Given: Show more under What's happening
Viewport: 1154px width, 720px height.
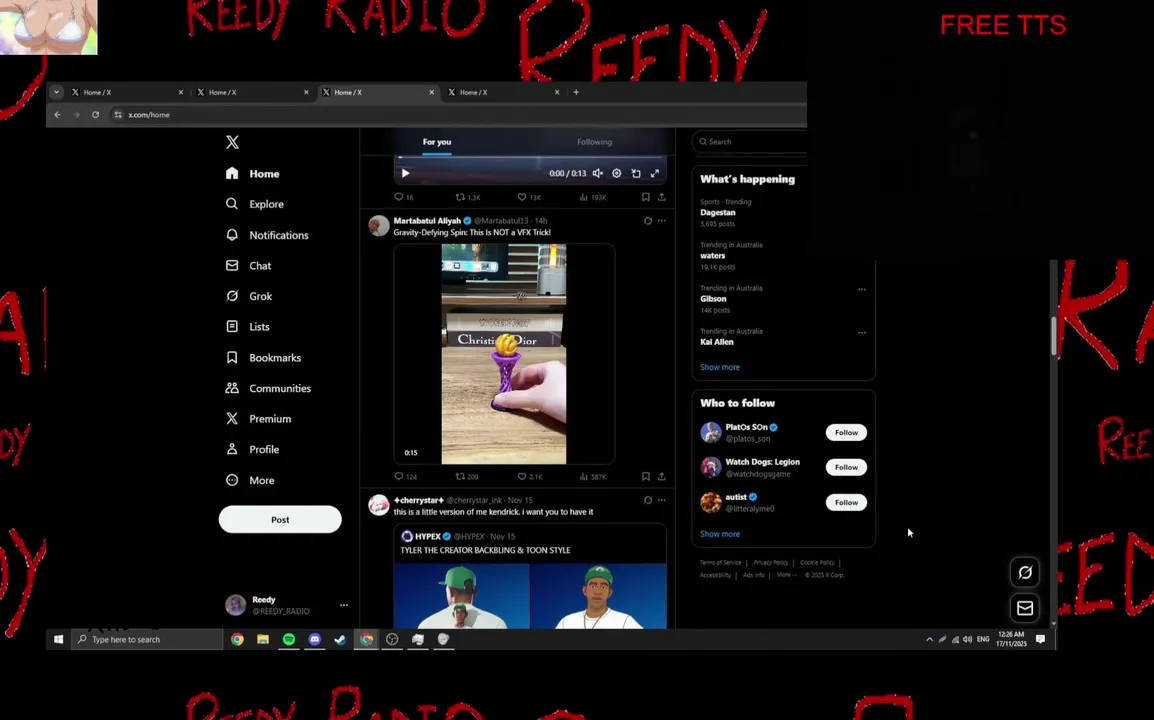Looking at the screenshot, I should coord(720,367).
